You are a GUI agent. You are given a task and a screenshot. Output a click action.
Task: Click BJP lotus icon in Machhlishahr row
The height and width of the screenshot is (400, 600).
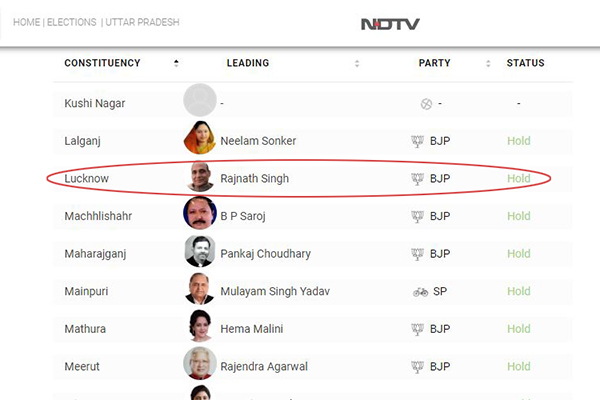[417, 216]
